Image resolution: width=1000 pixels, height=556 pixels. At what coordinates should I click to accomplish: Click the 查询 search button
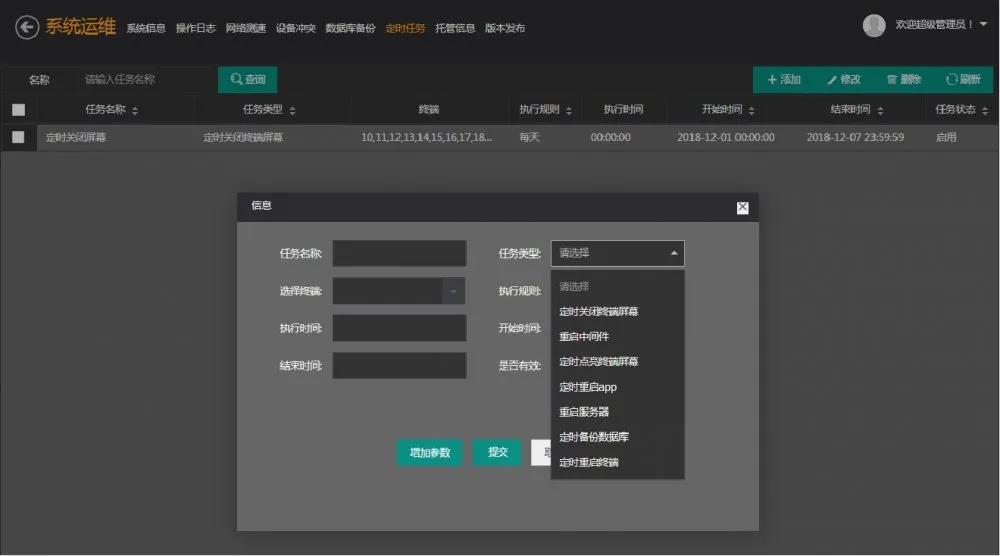point(247,80)
